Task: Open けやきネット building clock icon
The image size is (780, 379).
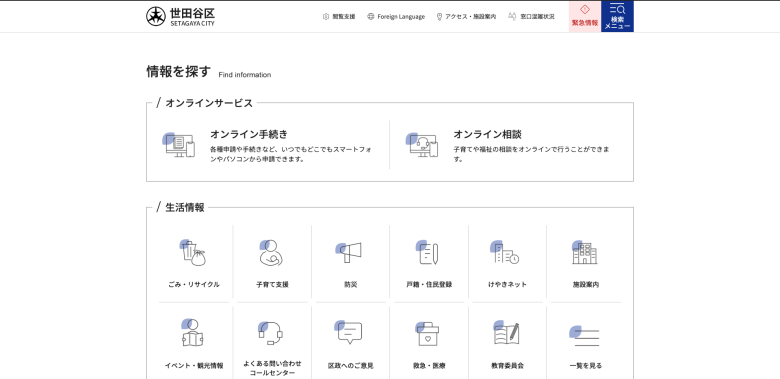Action: [505, 253]
